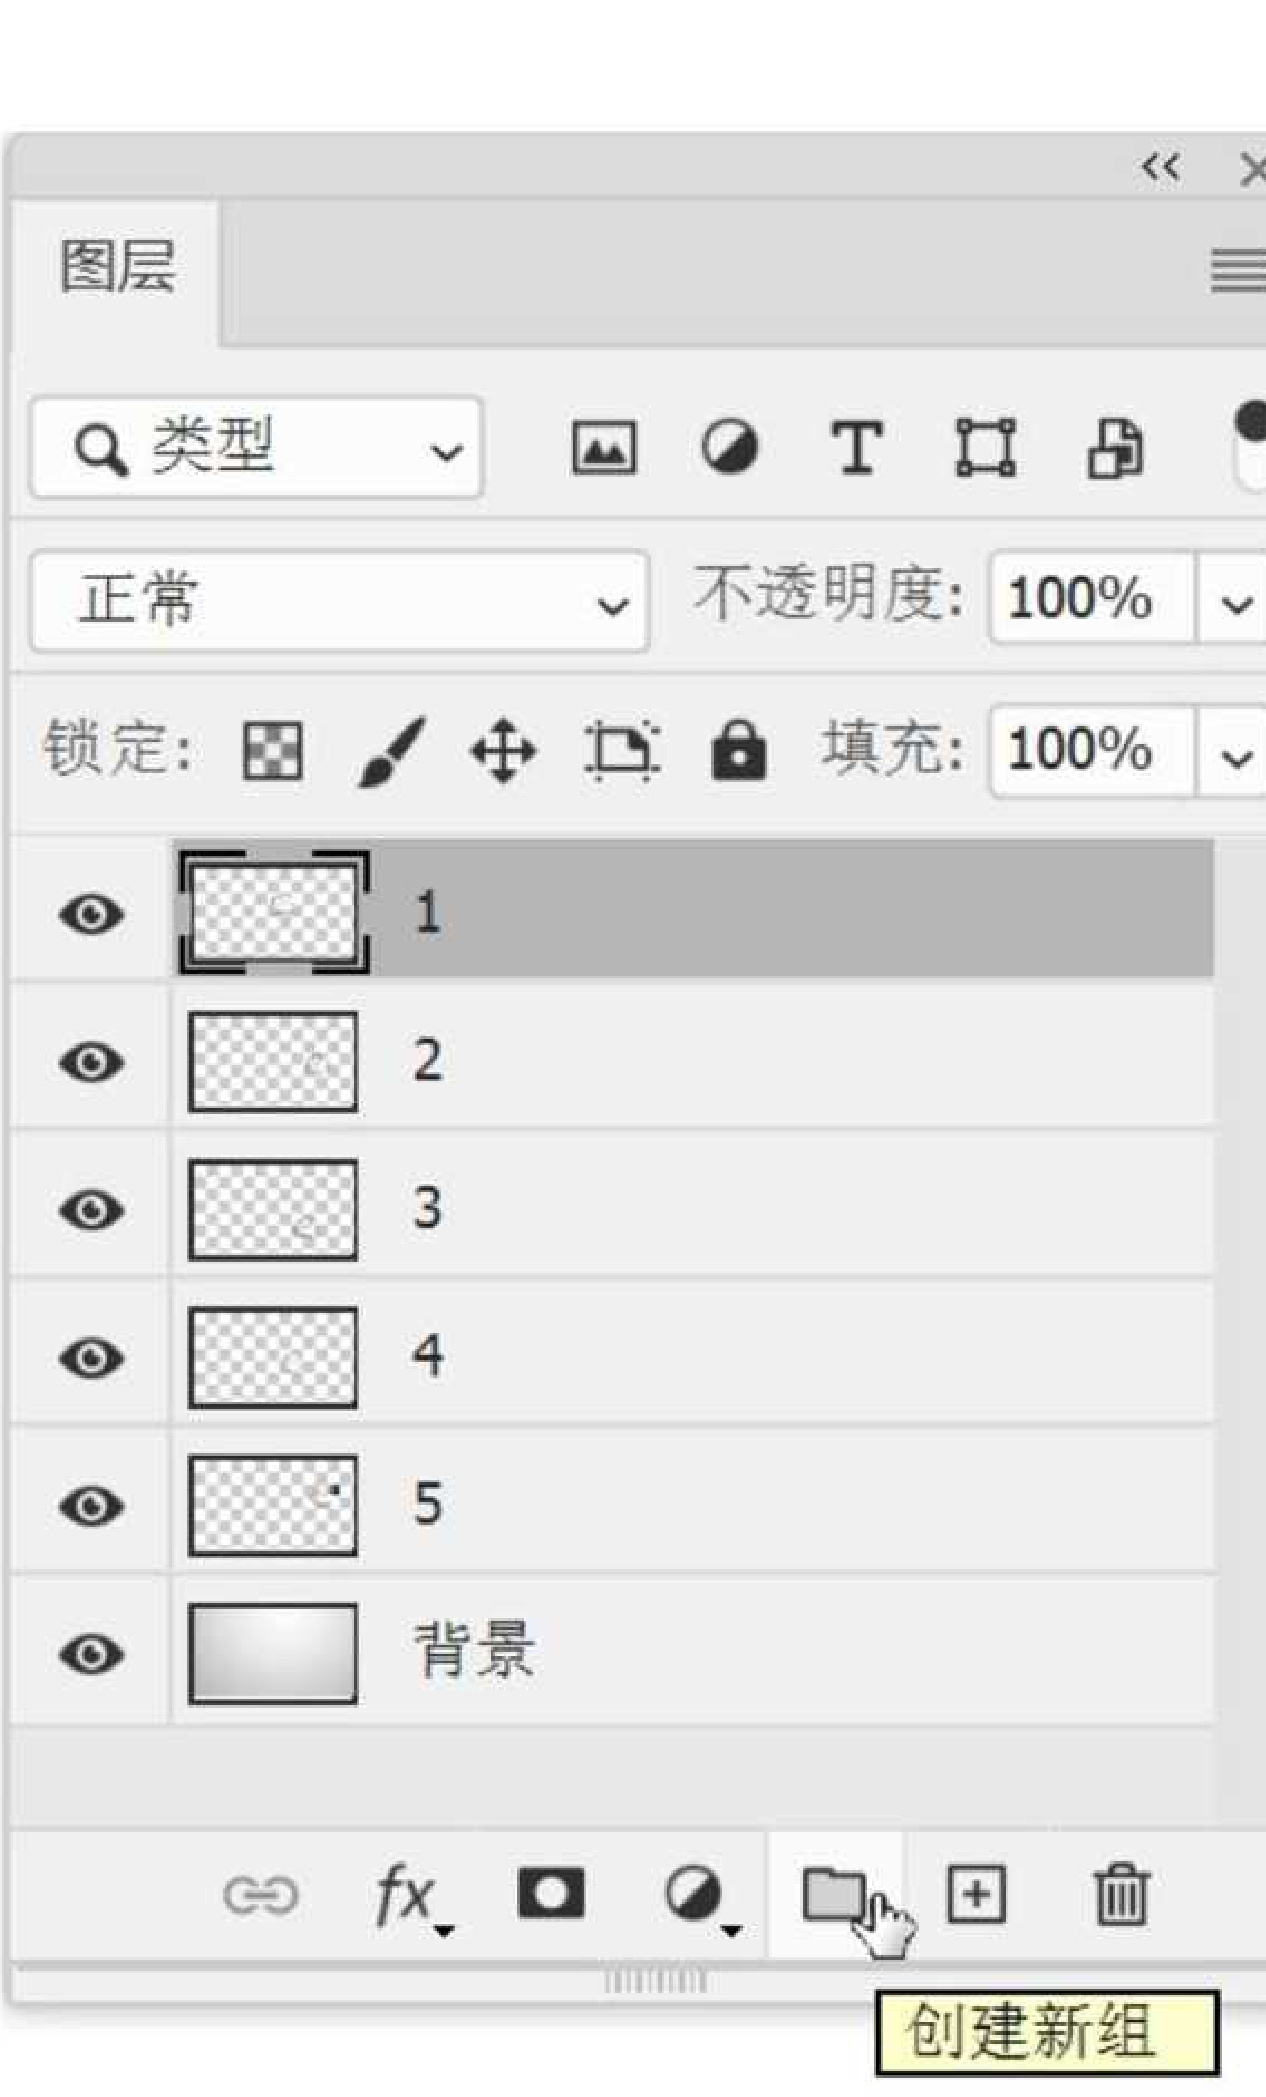This screenshot has width=1266, height=2097.
Task: Lock image pixels with brush icon
Action: (391, 750)
